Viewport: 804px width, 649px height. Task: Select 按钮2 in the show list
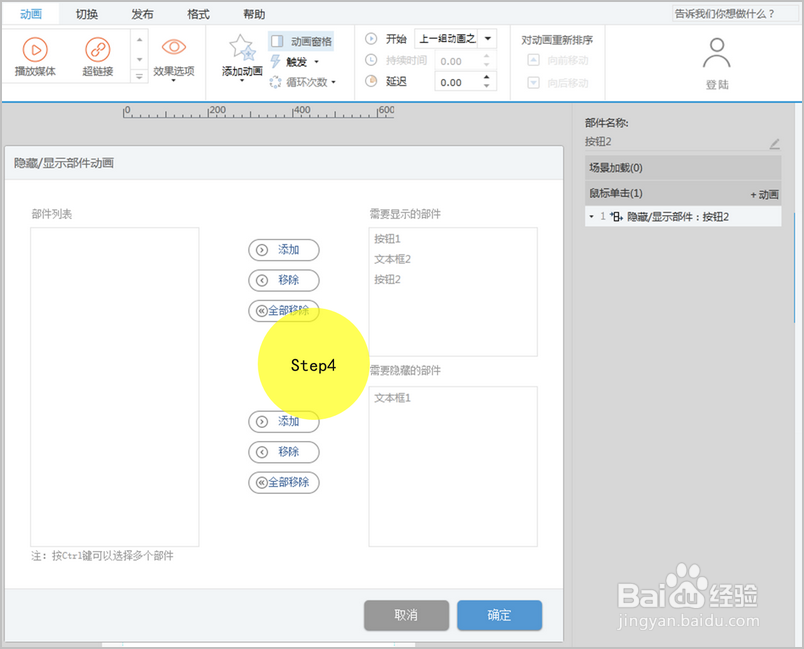tap(387, 279)
